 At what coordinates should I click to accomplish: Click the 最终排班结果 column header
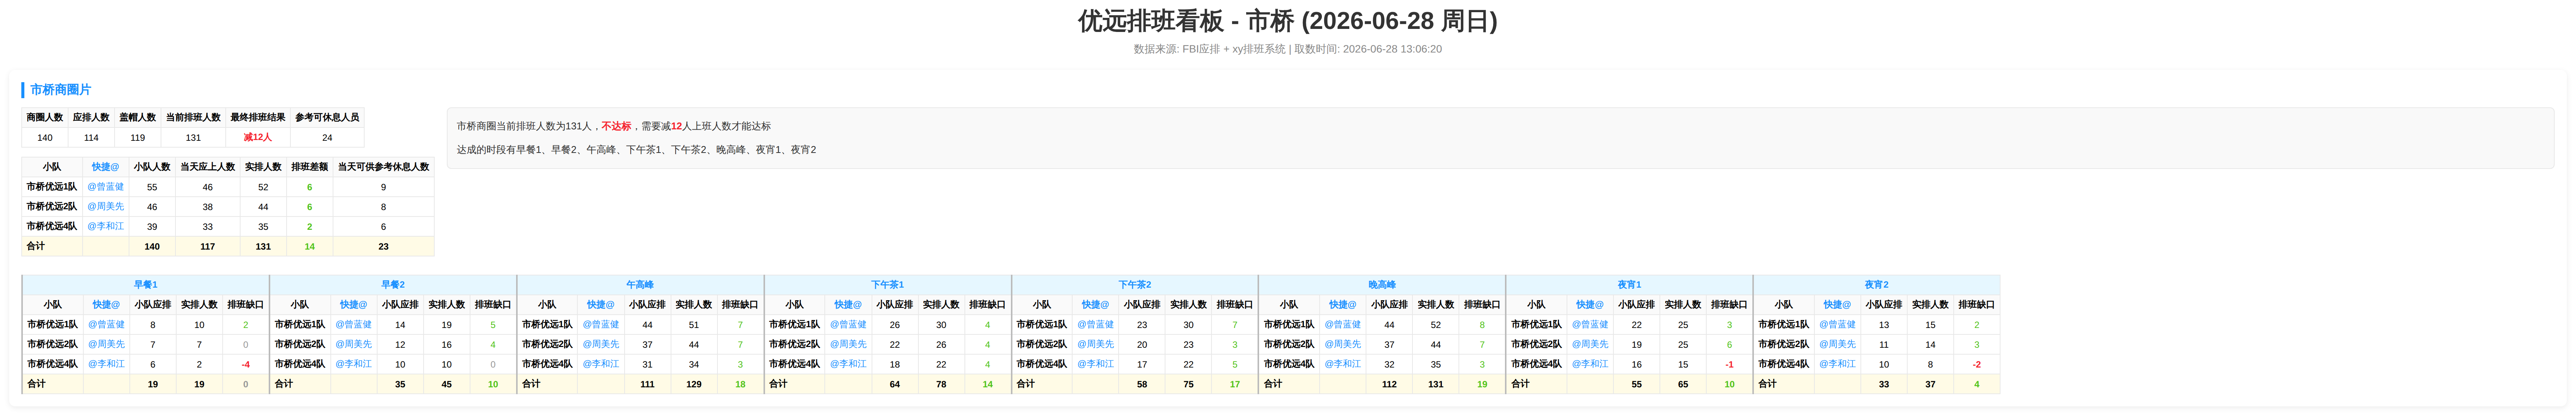[x=258, y=118]
